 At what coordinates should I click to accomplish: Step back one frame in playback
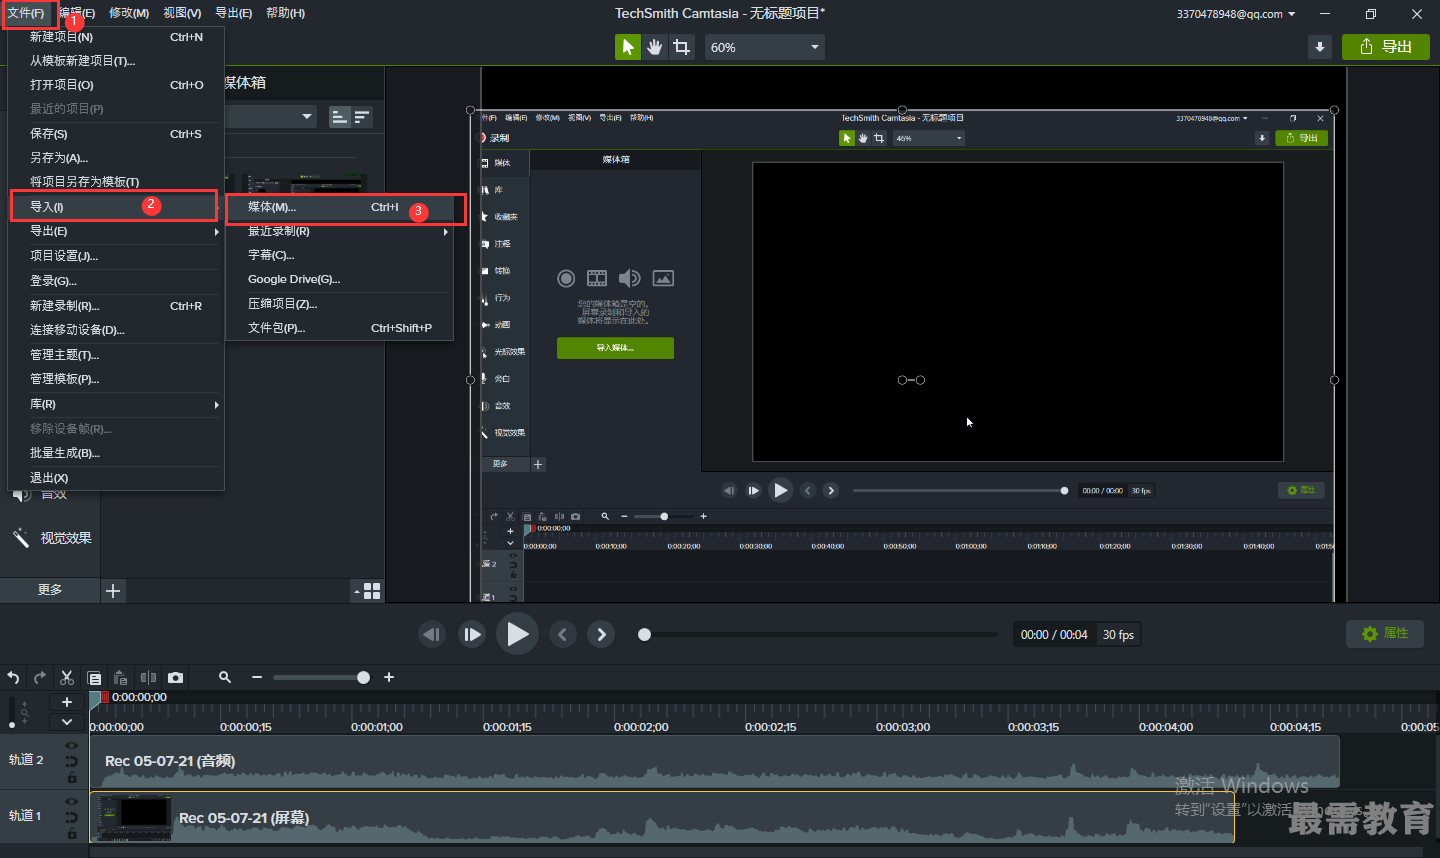coord(431,634)
